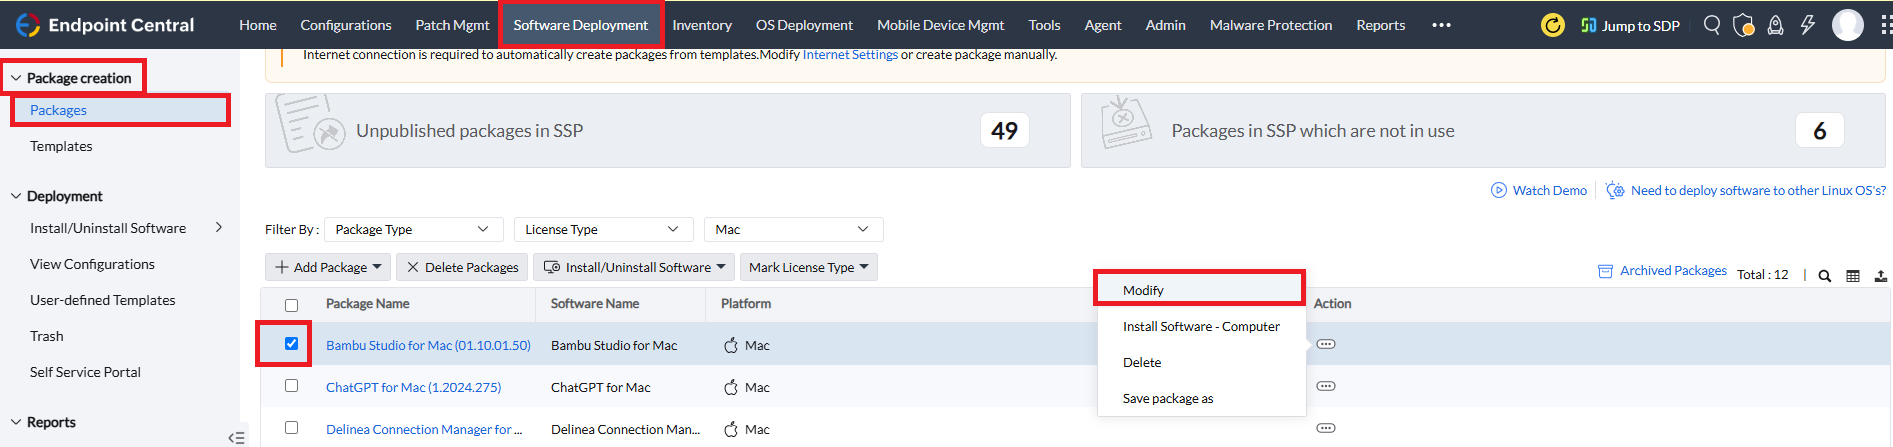
Task: Open the user profile avatar
Action: coord(1847,25)
